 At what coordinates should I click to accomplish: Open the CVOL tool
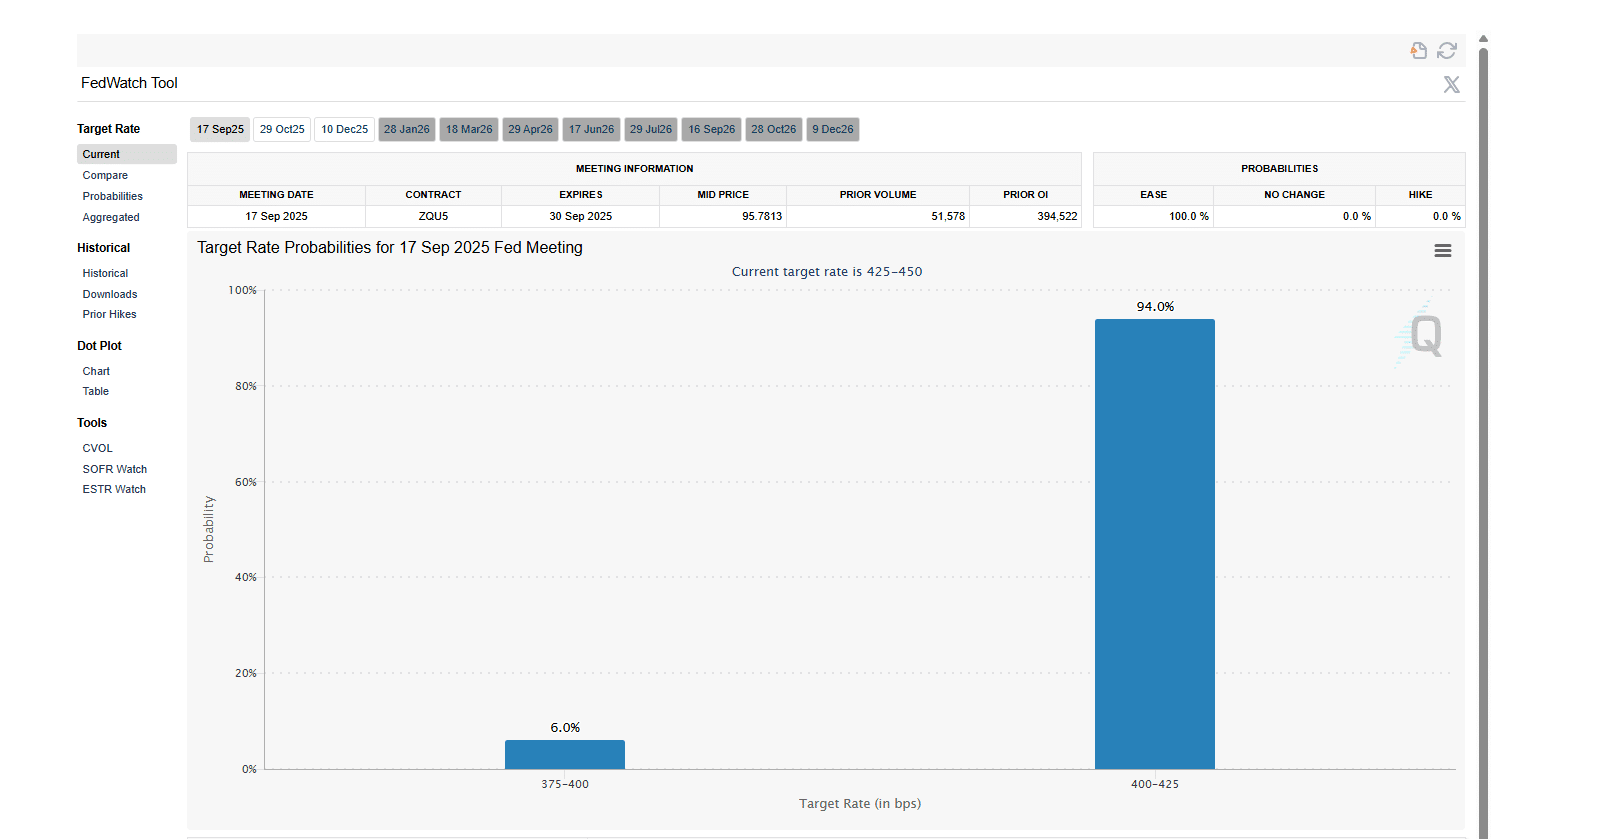[97, 448]
